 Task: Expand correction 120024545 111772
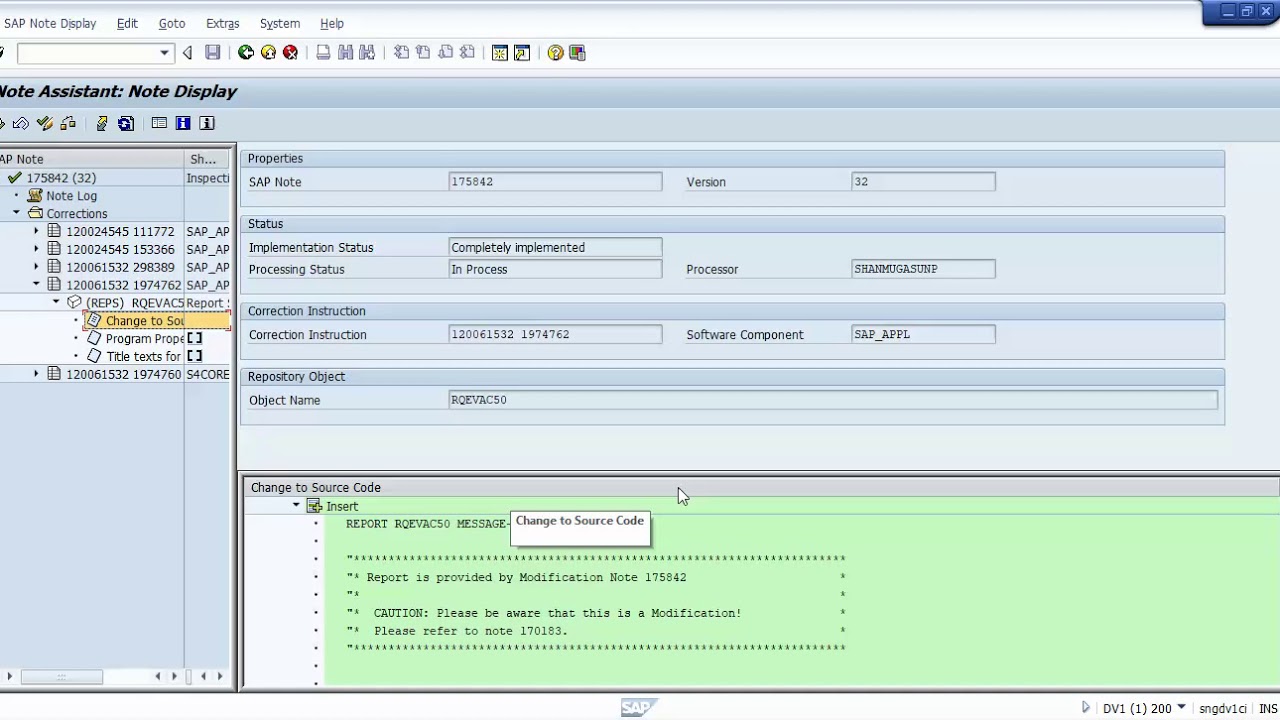click(36, 231)
